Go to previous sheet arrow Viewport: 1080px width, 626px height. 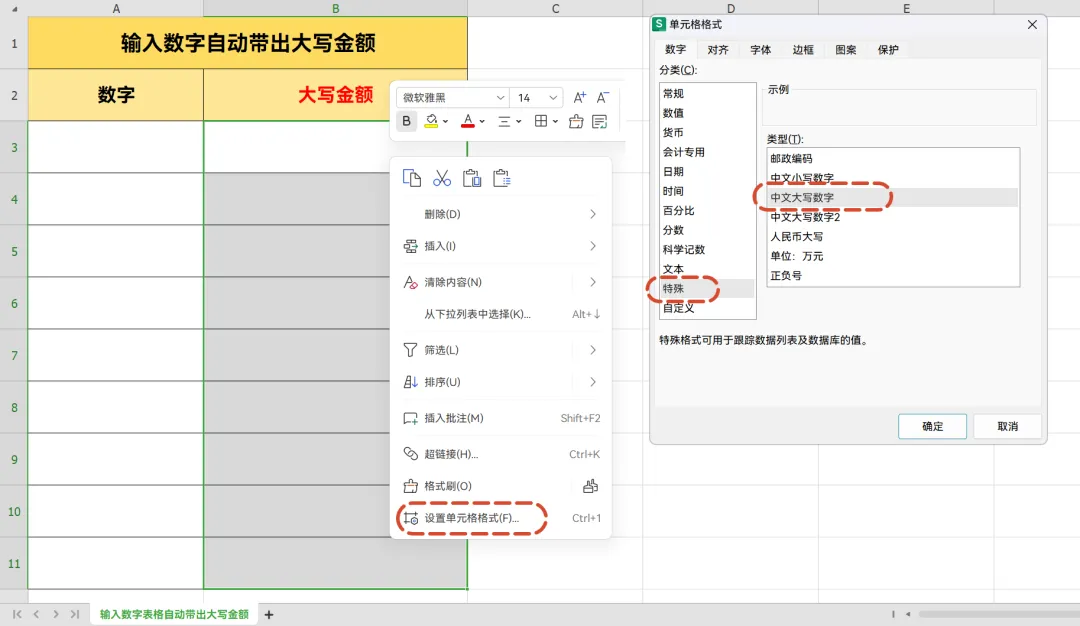pos(36,614)
